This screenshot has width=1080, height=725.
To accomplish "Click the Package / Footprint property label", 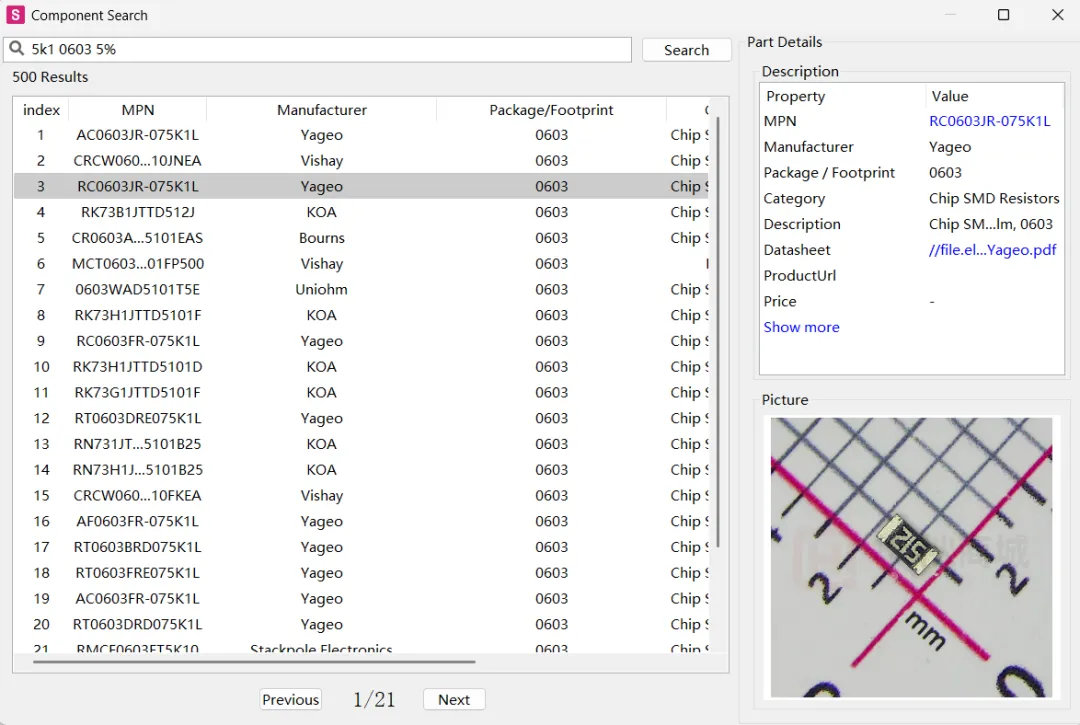I will 829,173.
